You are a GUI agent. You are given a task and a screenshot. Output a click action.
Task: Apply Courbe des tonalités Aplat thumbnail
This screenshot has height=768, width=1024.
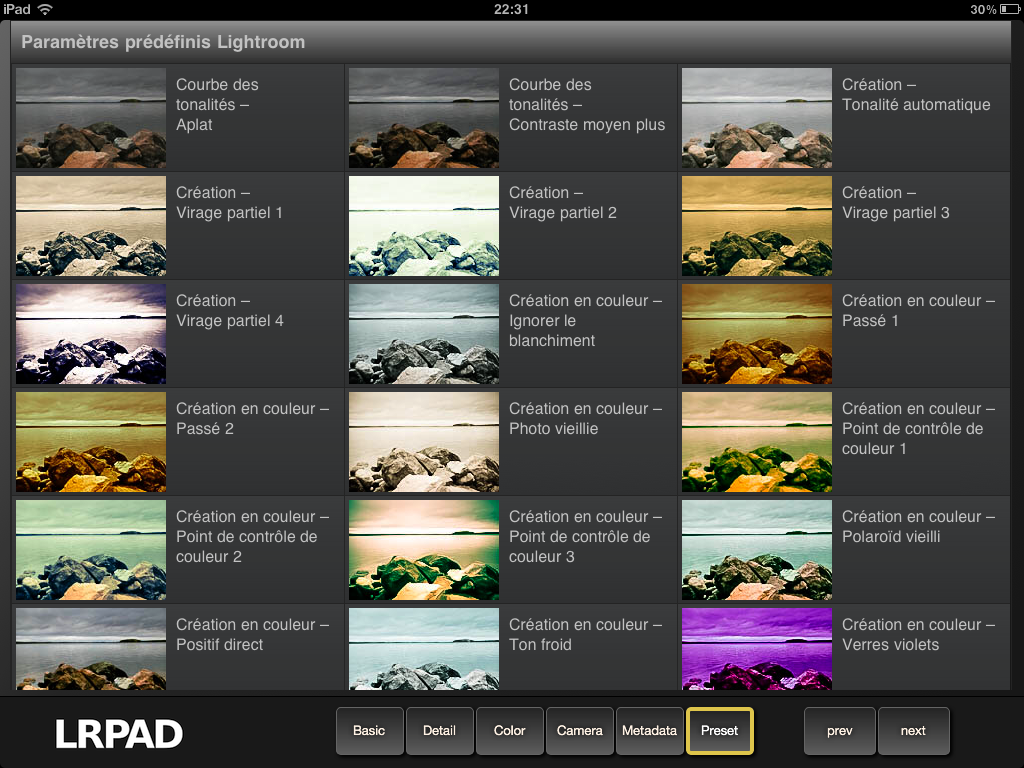coord(91,118)
